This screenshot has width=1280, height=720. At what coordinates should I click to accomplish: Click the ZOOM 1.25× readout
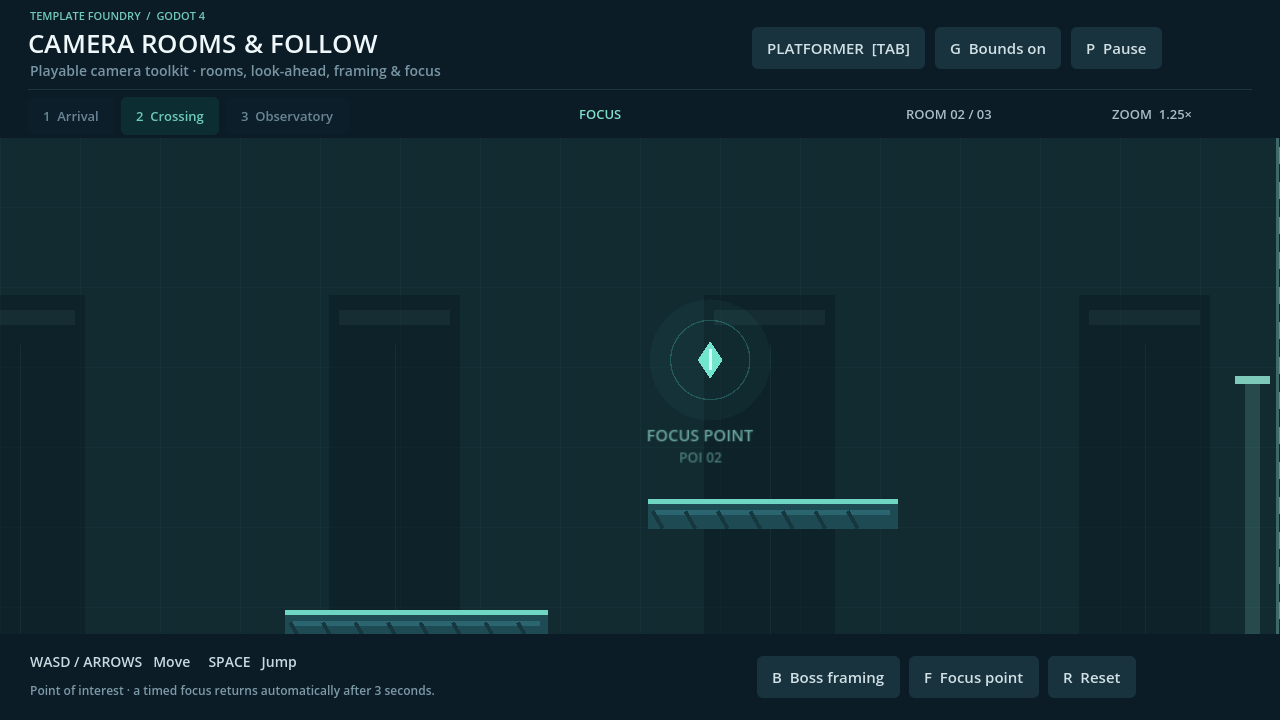pyautogui.click(x=1152, y=114)
